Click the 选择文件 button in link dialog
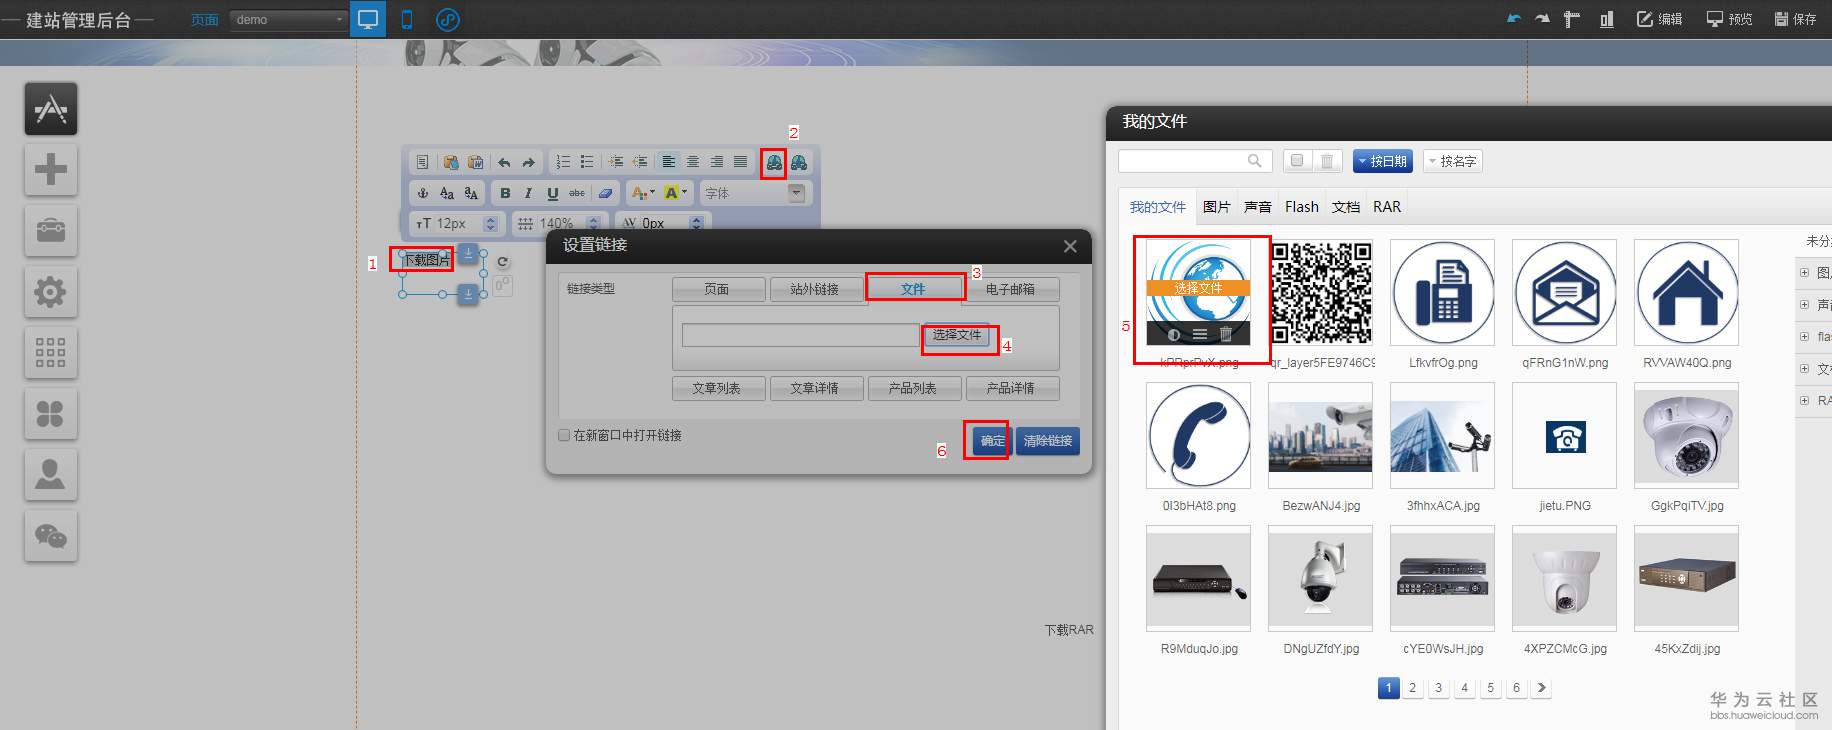The height and width of the screenshot is (730, 1832). 957,335
